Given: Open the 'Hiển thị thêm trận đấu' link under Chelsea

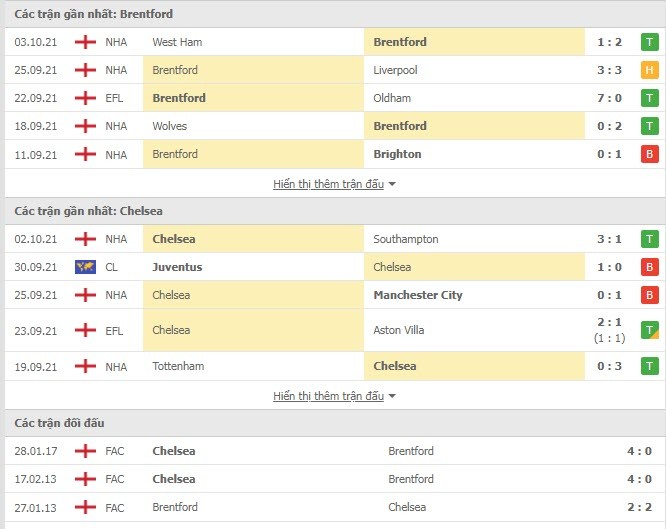Looking at the screenshot, I should [328, 396].
